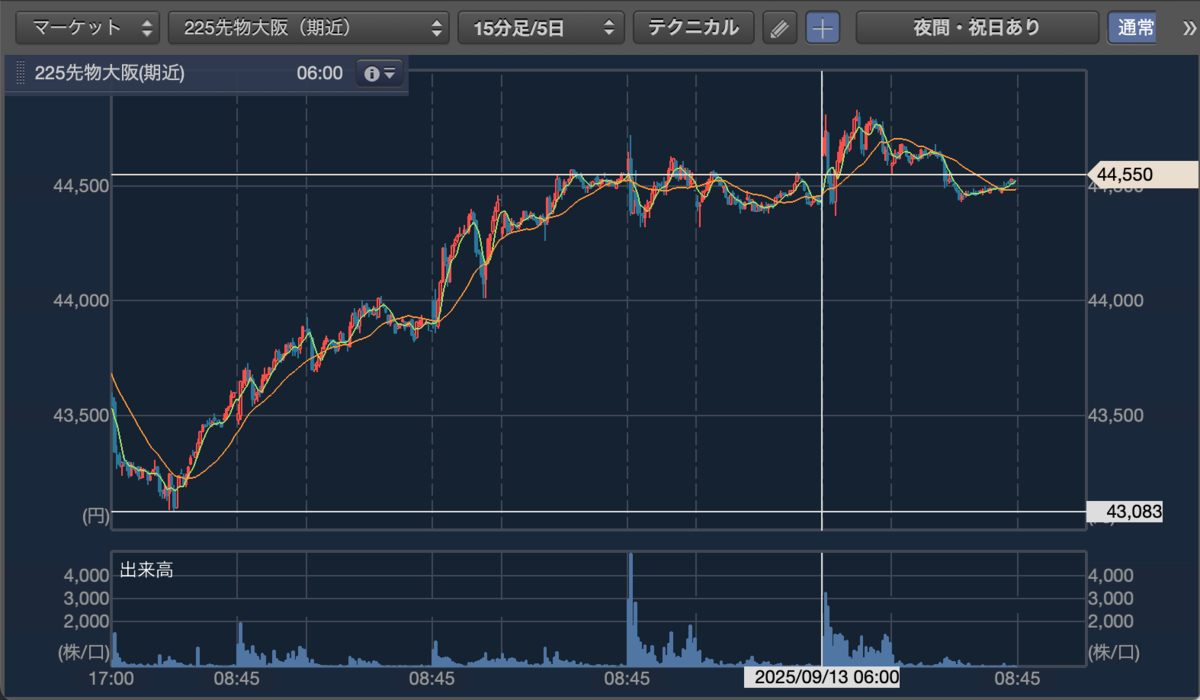Click the 44,550 price label
1200x700 pixels.
click(1142, 175)
